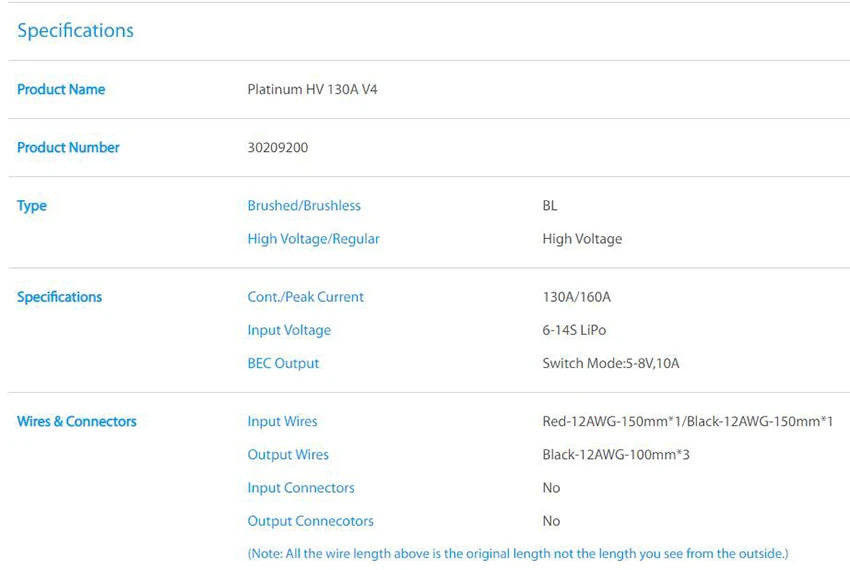Click the value Platinum HV 130A V4
The height and width of the screenshot is (570, 850).
(312, 89)
